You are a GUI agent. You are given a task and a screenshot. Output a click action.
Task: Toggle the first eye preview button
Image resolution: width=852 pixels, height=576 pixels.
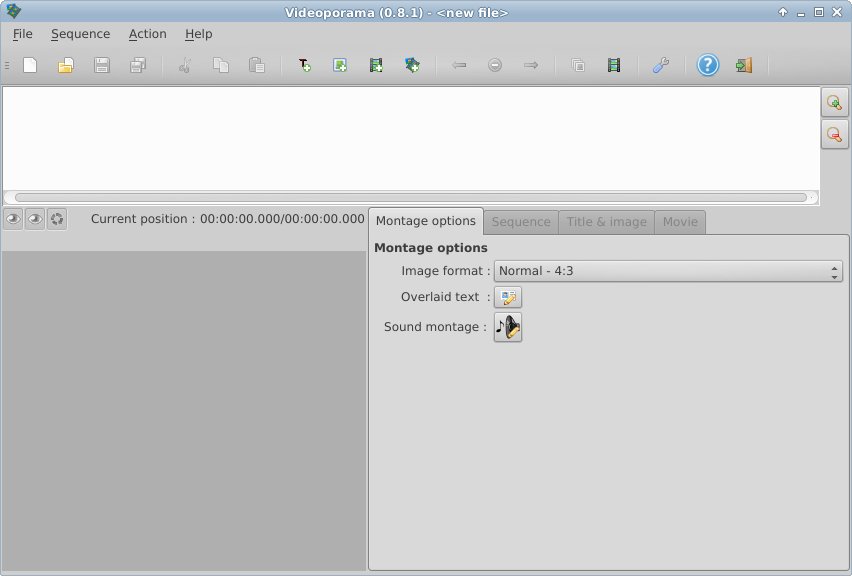14,219
